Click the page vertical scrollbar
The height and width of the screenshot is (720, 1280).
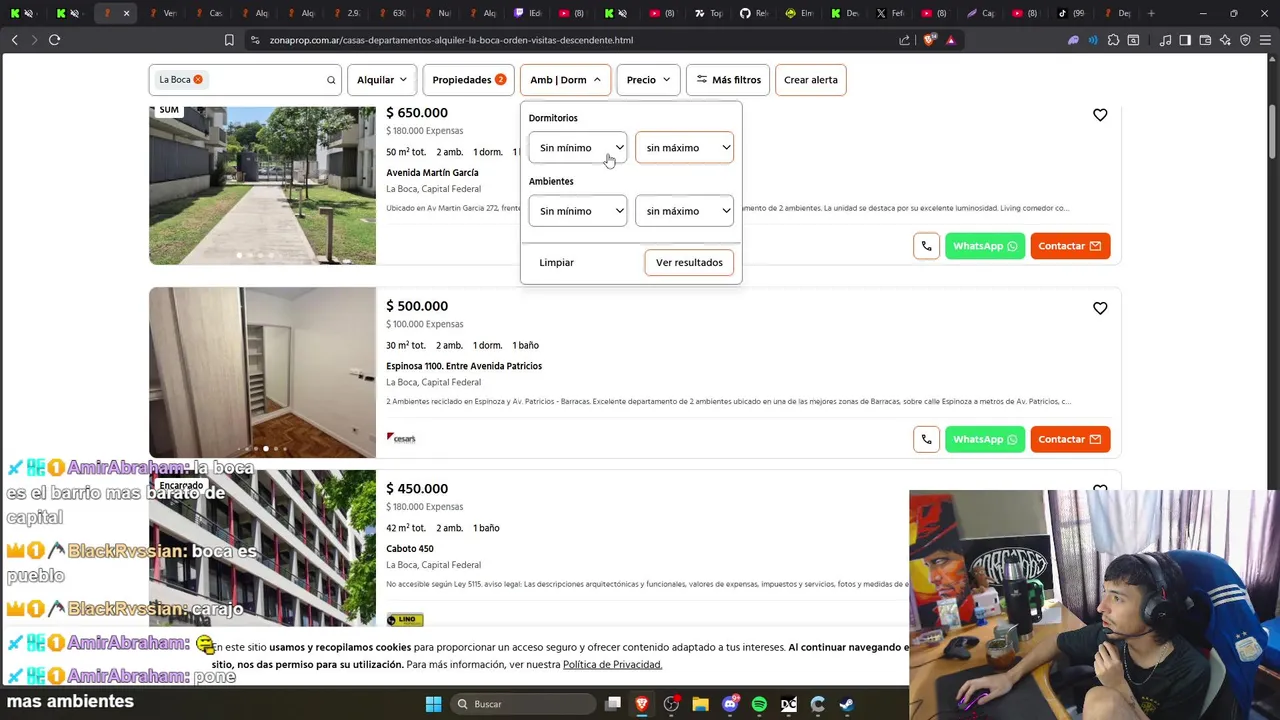pyautogui.click(x=1274, y=130)
